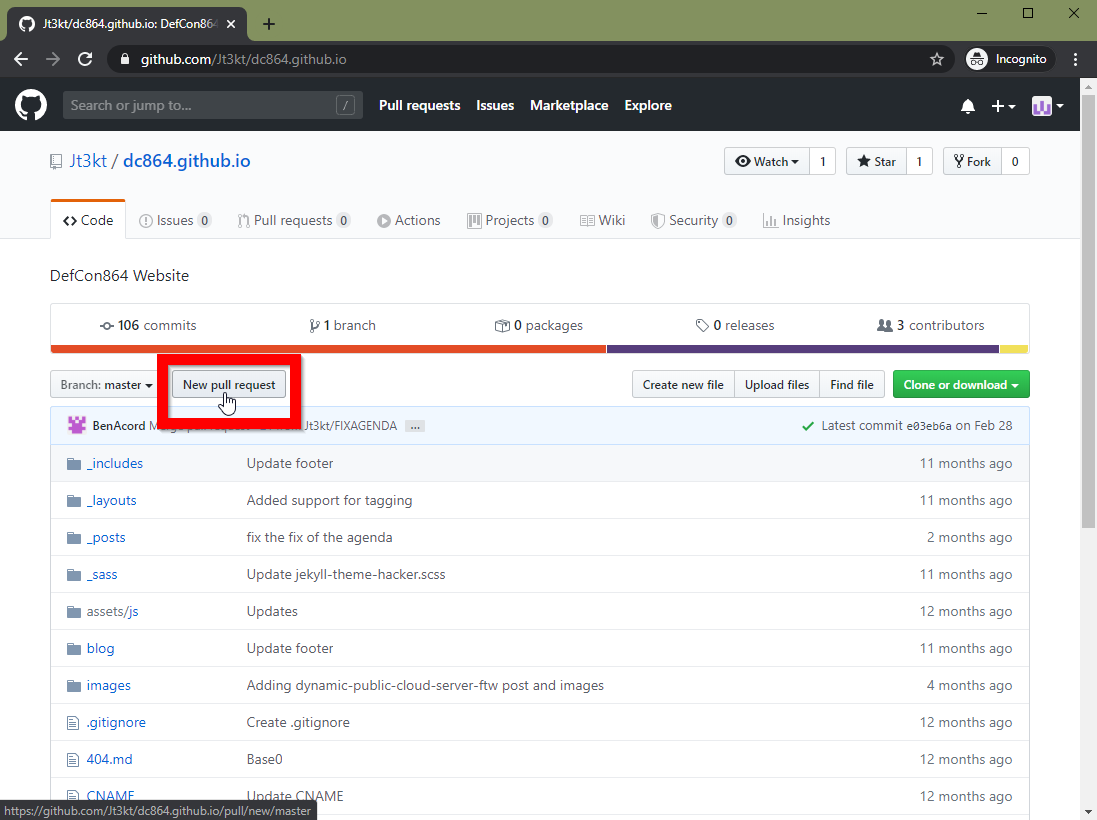Click the green Clone or download button
Image resolution: width=1097 pixels, height=820 pixels.
pyautogui.click(x=961, y=384)
